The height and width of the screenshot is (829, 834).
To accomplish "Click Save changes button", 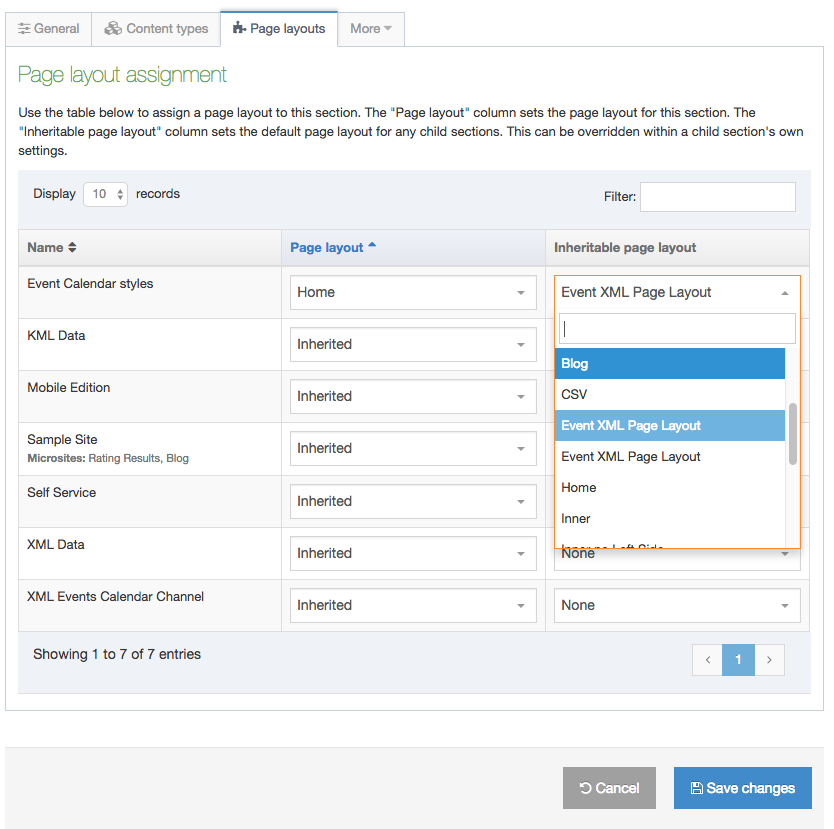I will point(742,788).
